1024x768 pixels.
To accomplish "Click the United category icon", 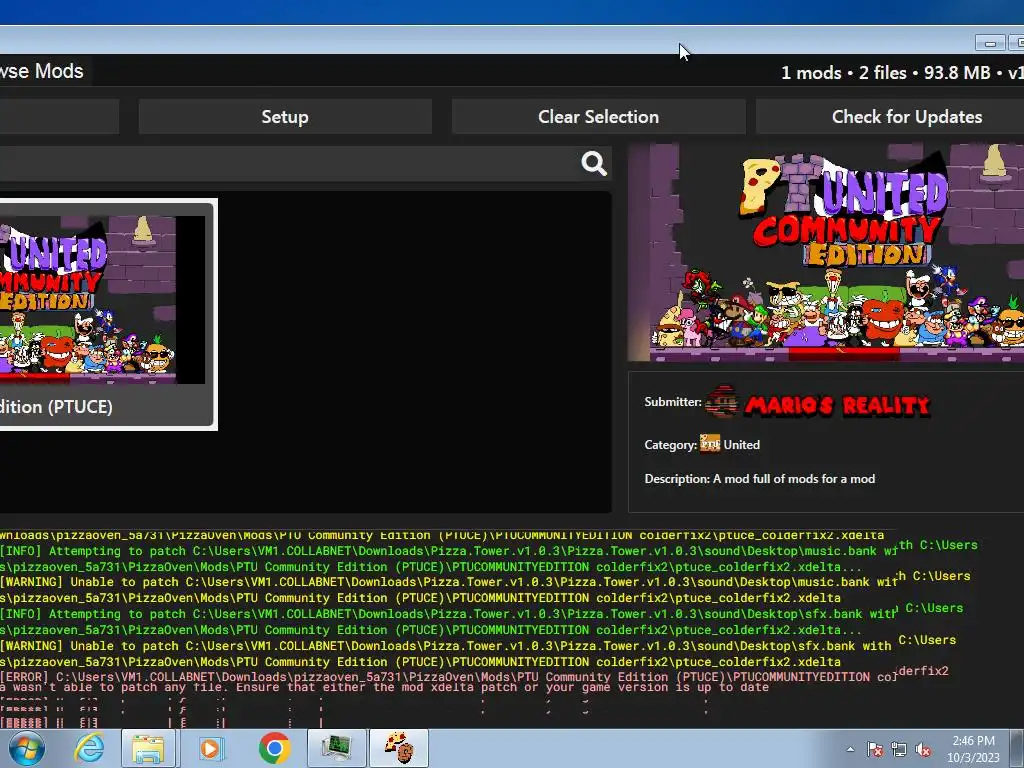I will click(x=710, y=443).
